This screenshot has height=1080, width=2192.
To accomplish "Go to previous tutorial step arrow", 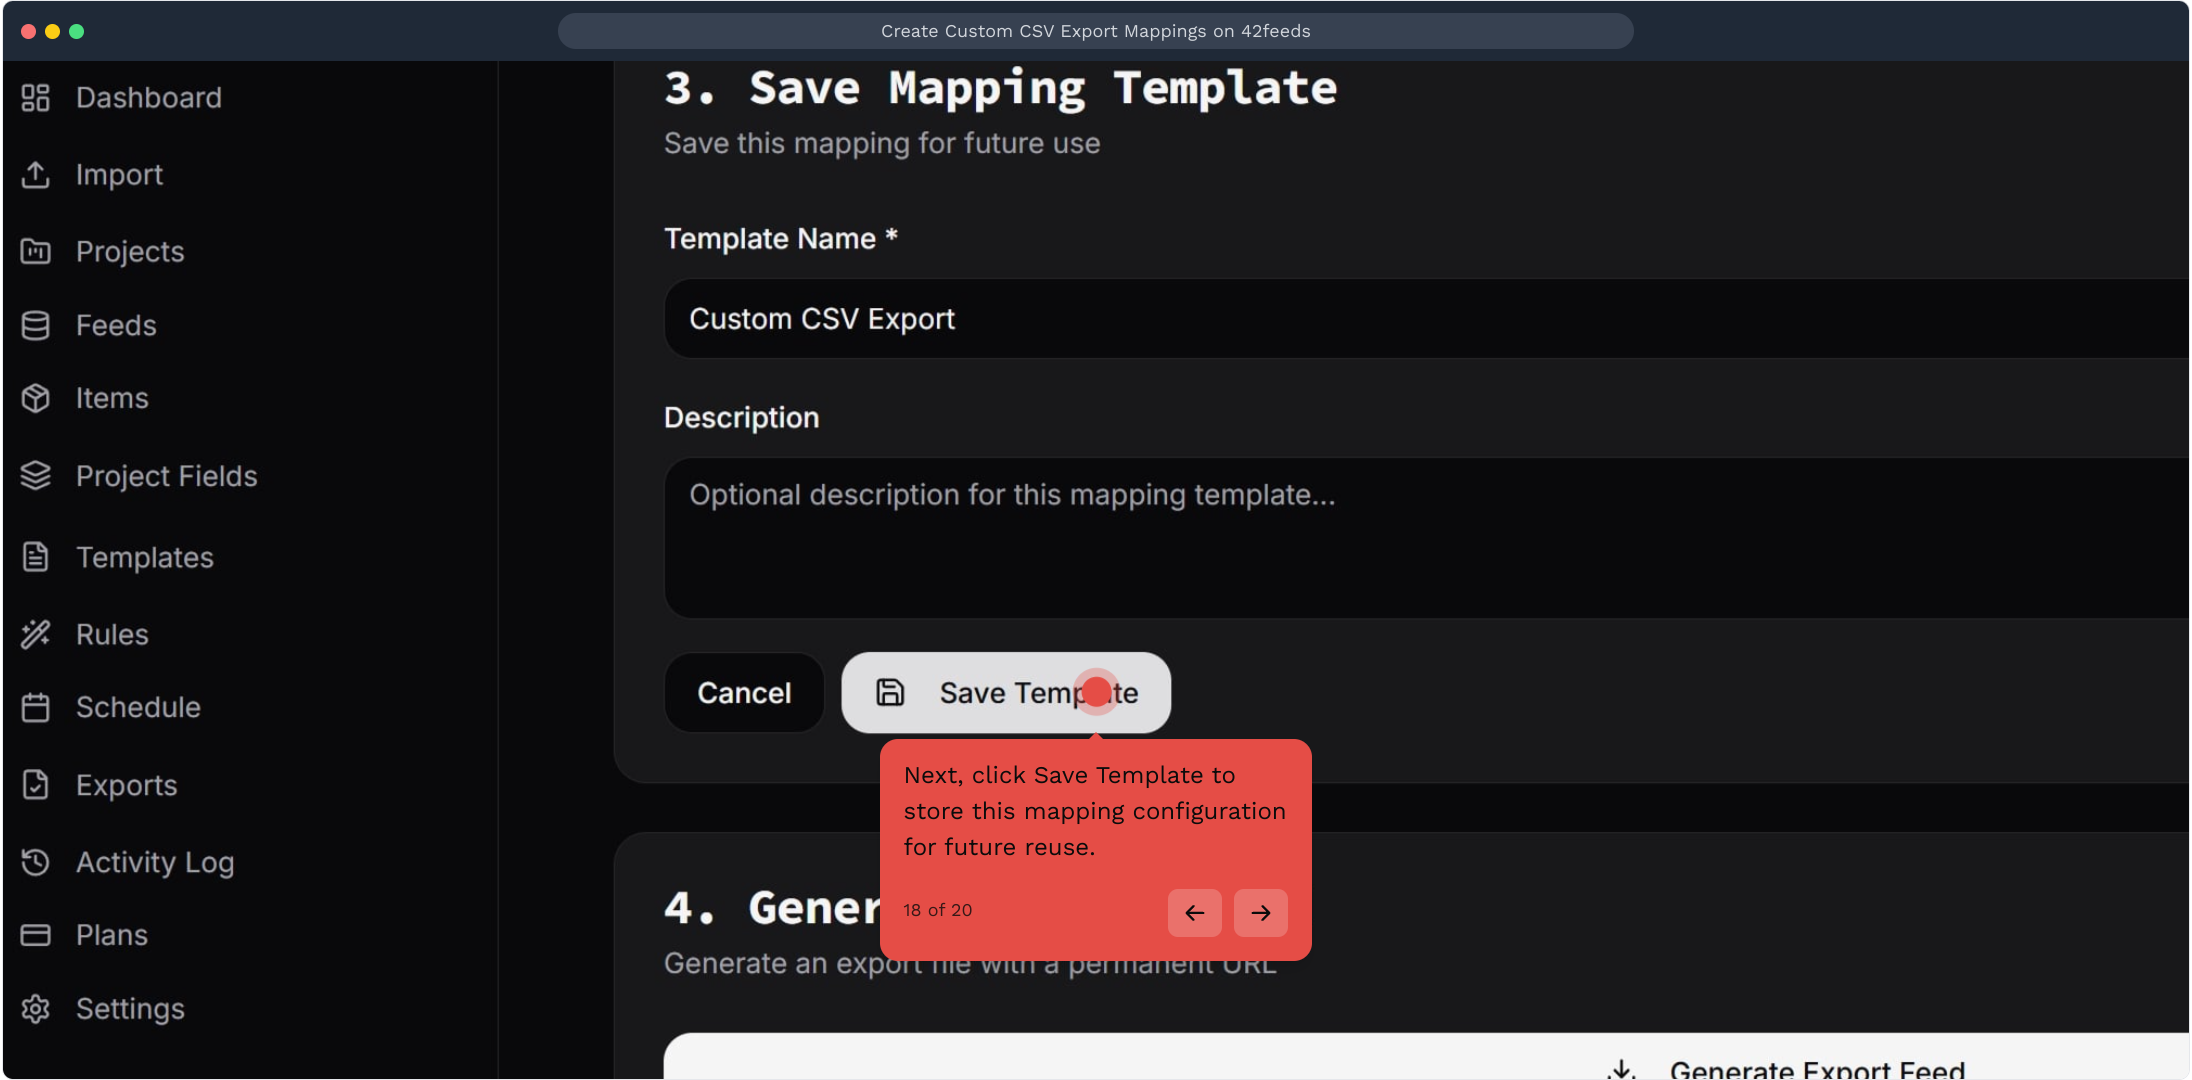I will (1194, 912).
